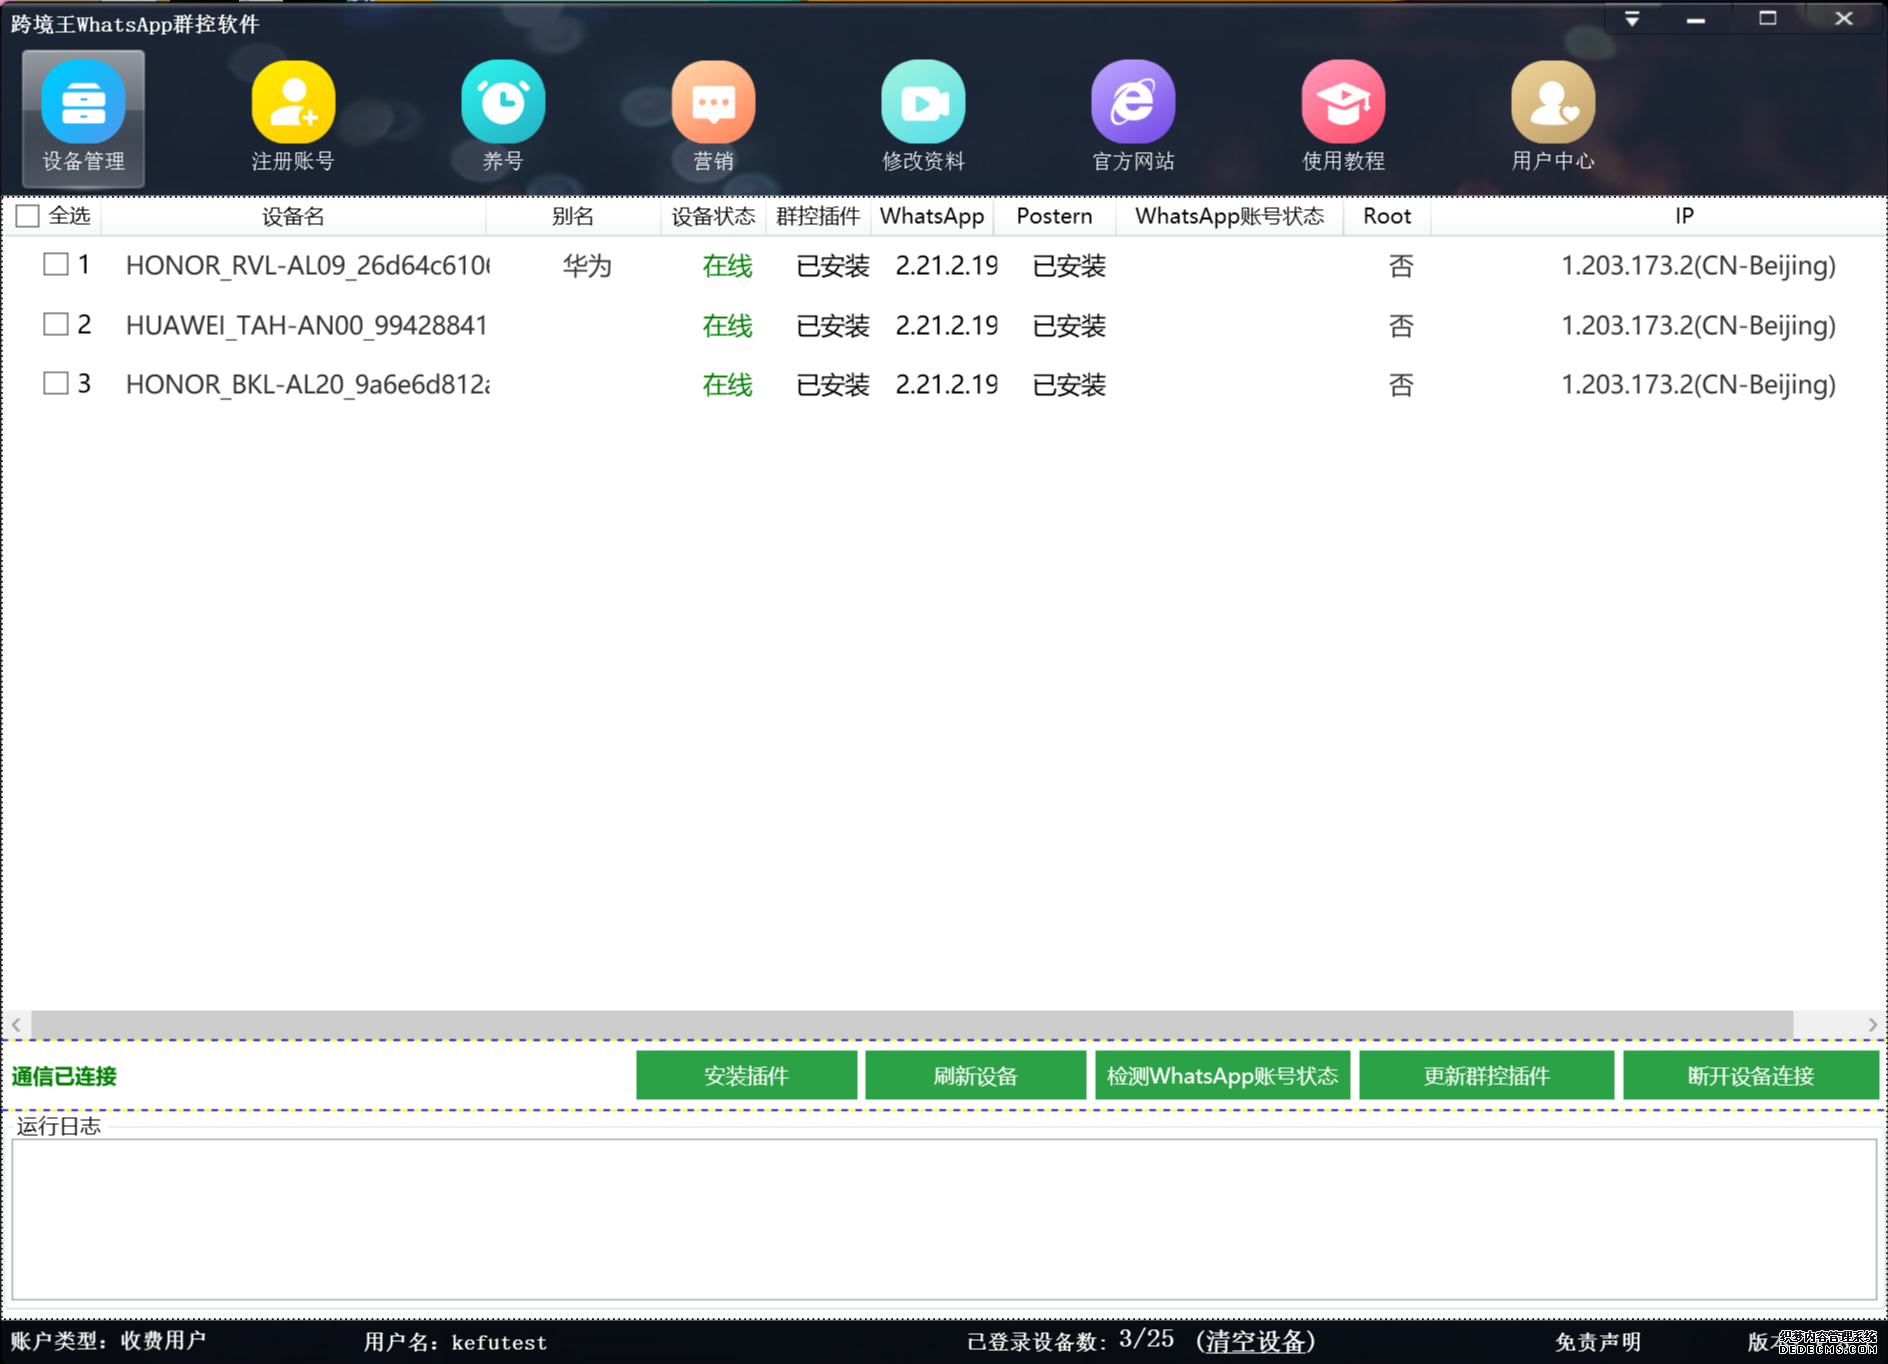Click the 账户类型: 收费用户 status entry

pyautogui.click(x=108, y=1341)
